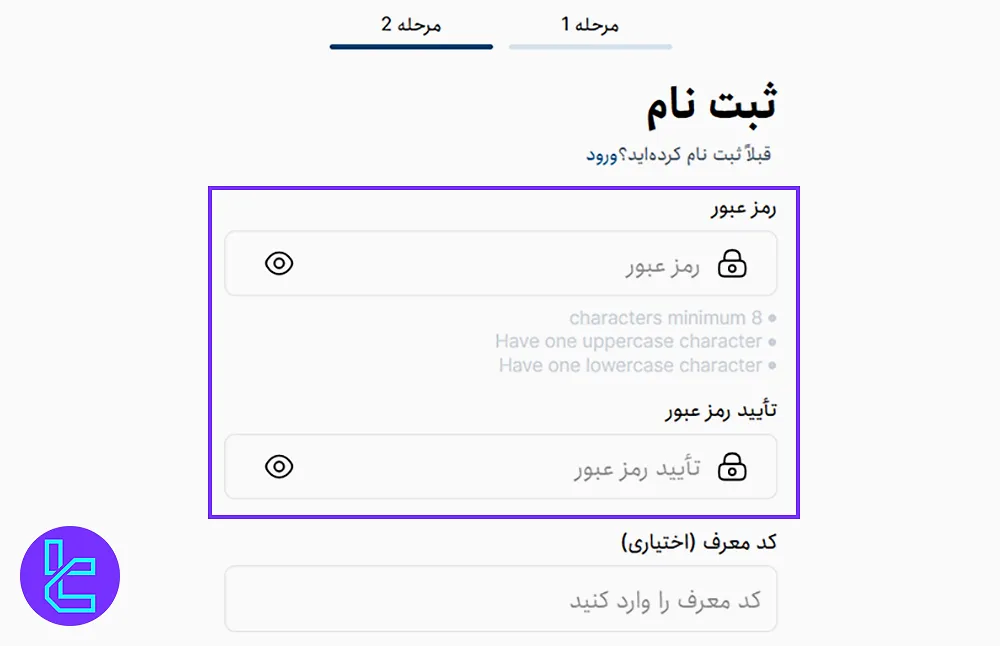Image resolution: width=1000 pixels, height=646 pixels.
Task: Click the کد معرف referral code input field
Action: point(500,597)
